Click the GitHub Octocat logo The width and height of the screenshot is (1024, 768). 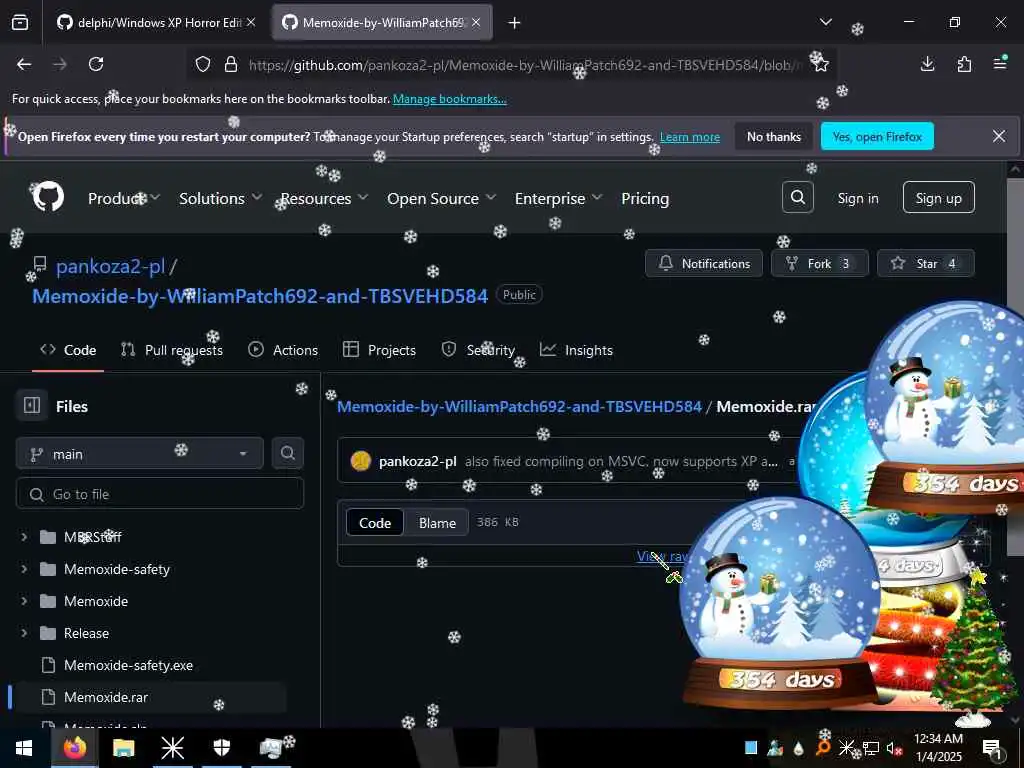(48, 197)
